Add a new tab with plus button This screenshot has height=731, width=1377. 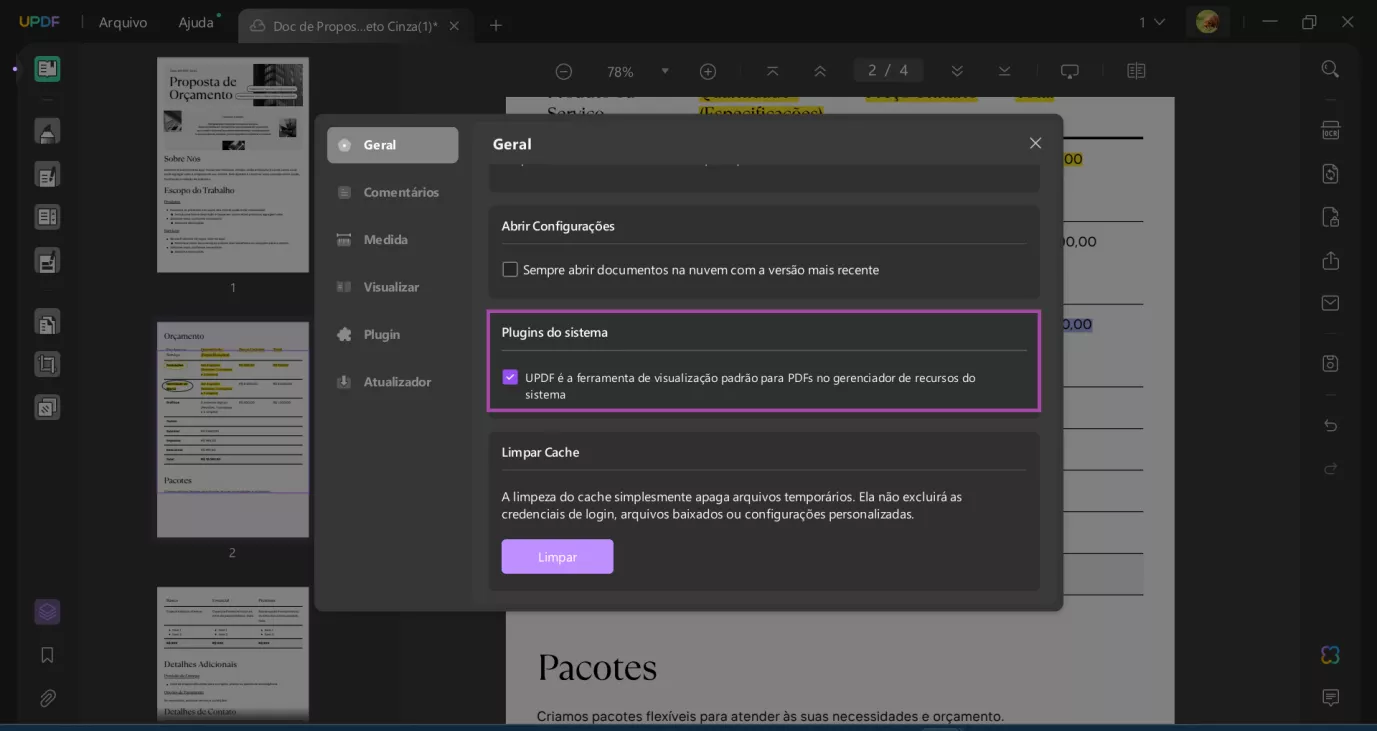(496, 25)
